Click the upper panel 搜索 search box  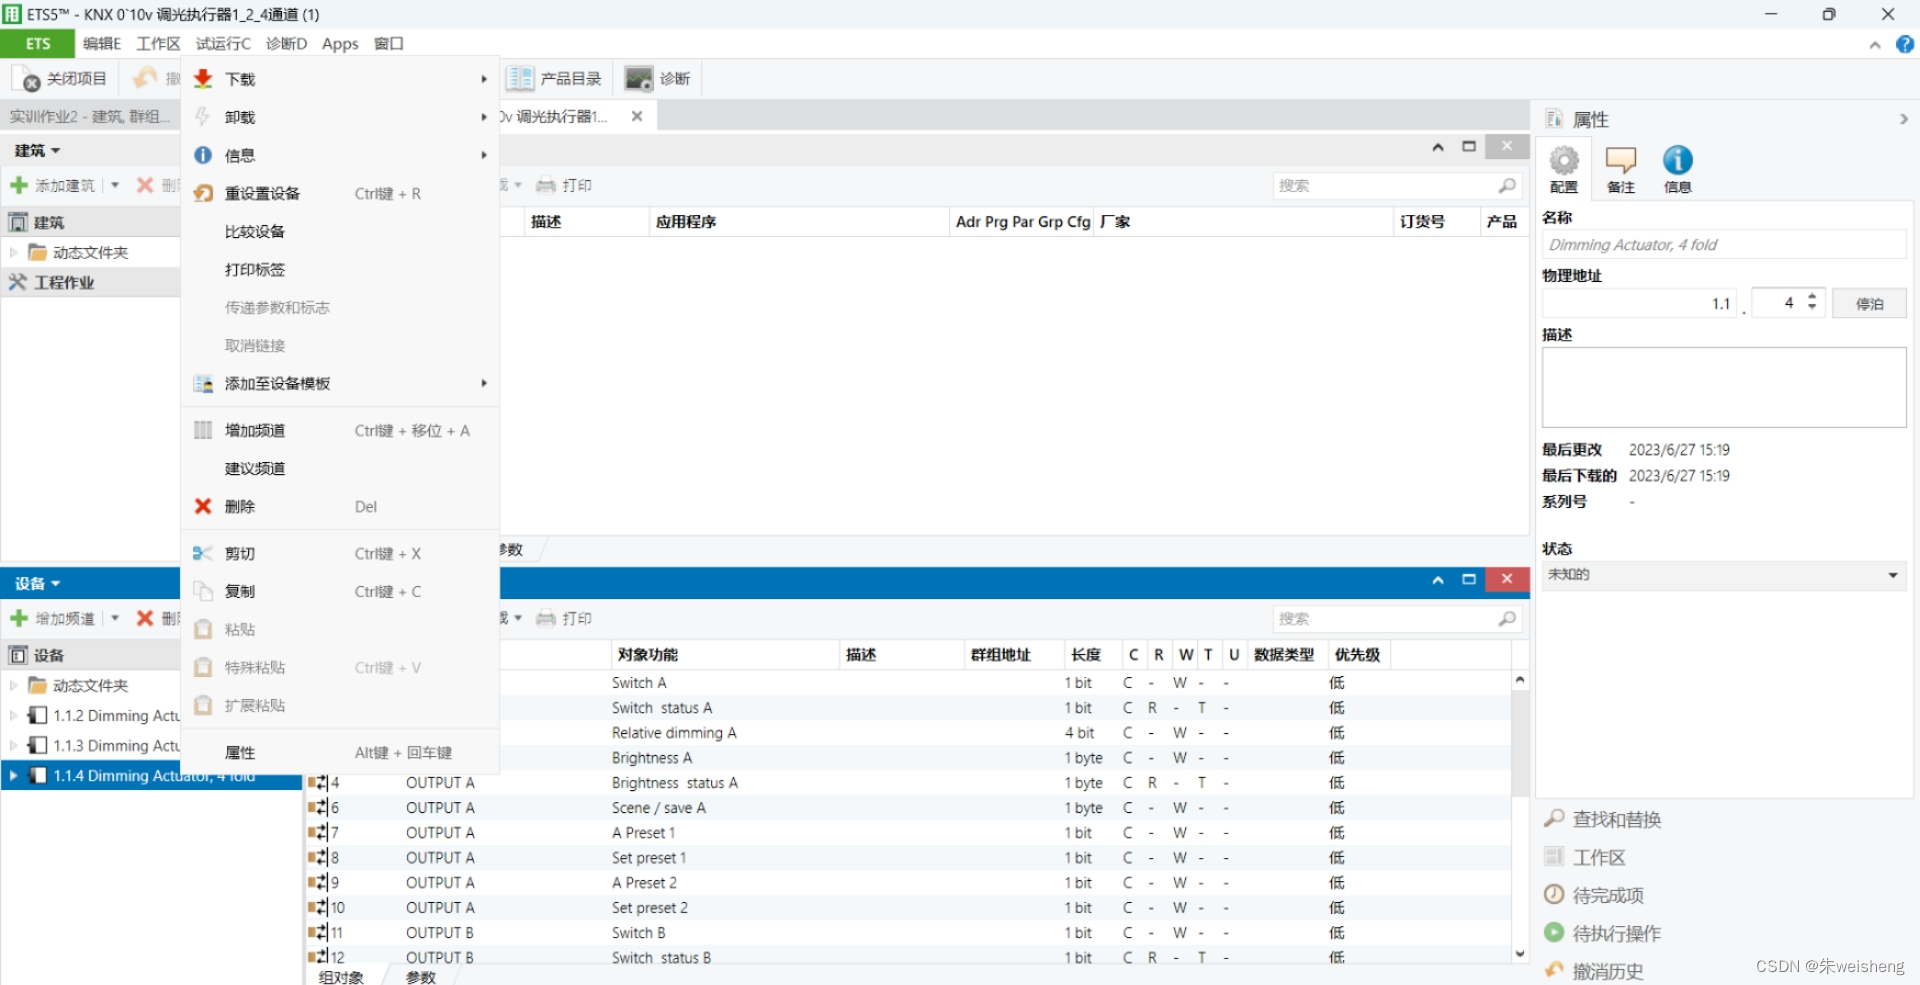coord(1397,185)
